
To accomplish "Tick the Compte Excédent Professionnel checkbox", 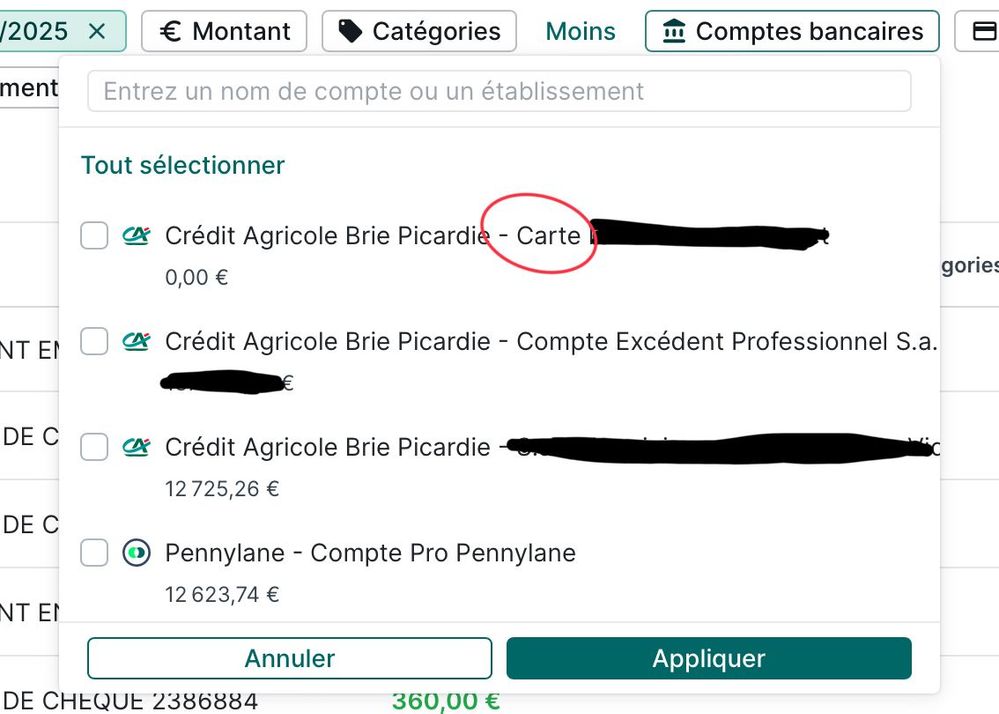I will (94, 342).
